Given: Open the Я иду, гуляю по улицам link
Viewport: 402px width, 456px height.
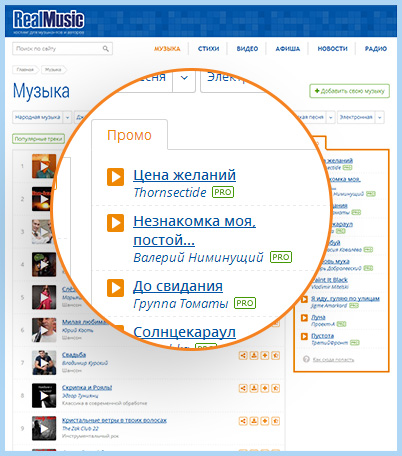Looking at the screenshot, I should (x=345, y=298).
